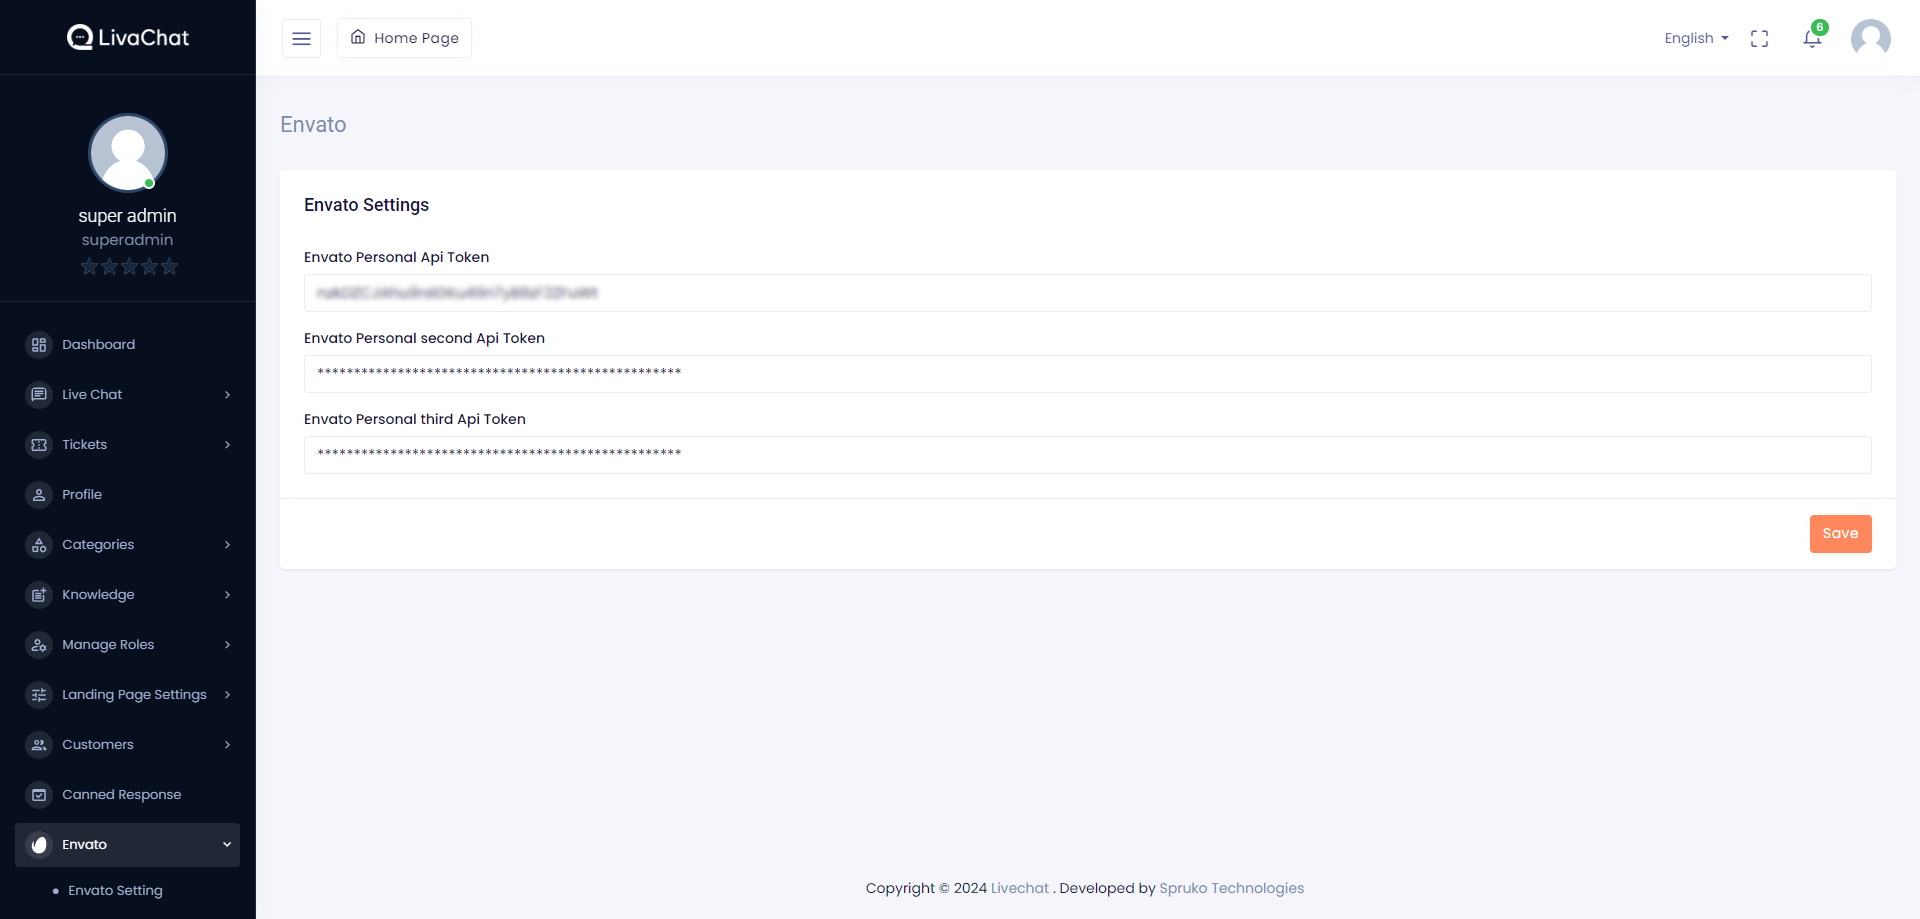Click the Dashboard sidebar icon
This screenshot has width=1920, height=919.
(39, 345)
